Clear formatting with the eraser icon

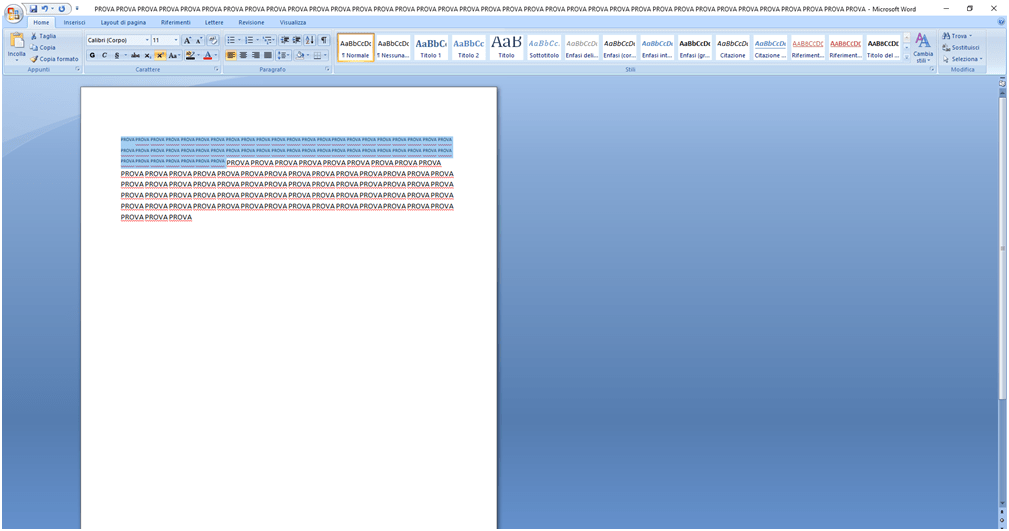pyautogui.click(x=212, y=40)
